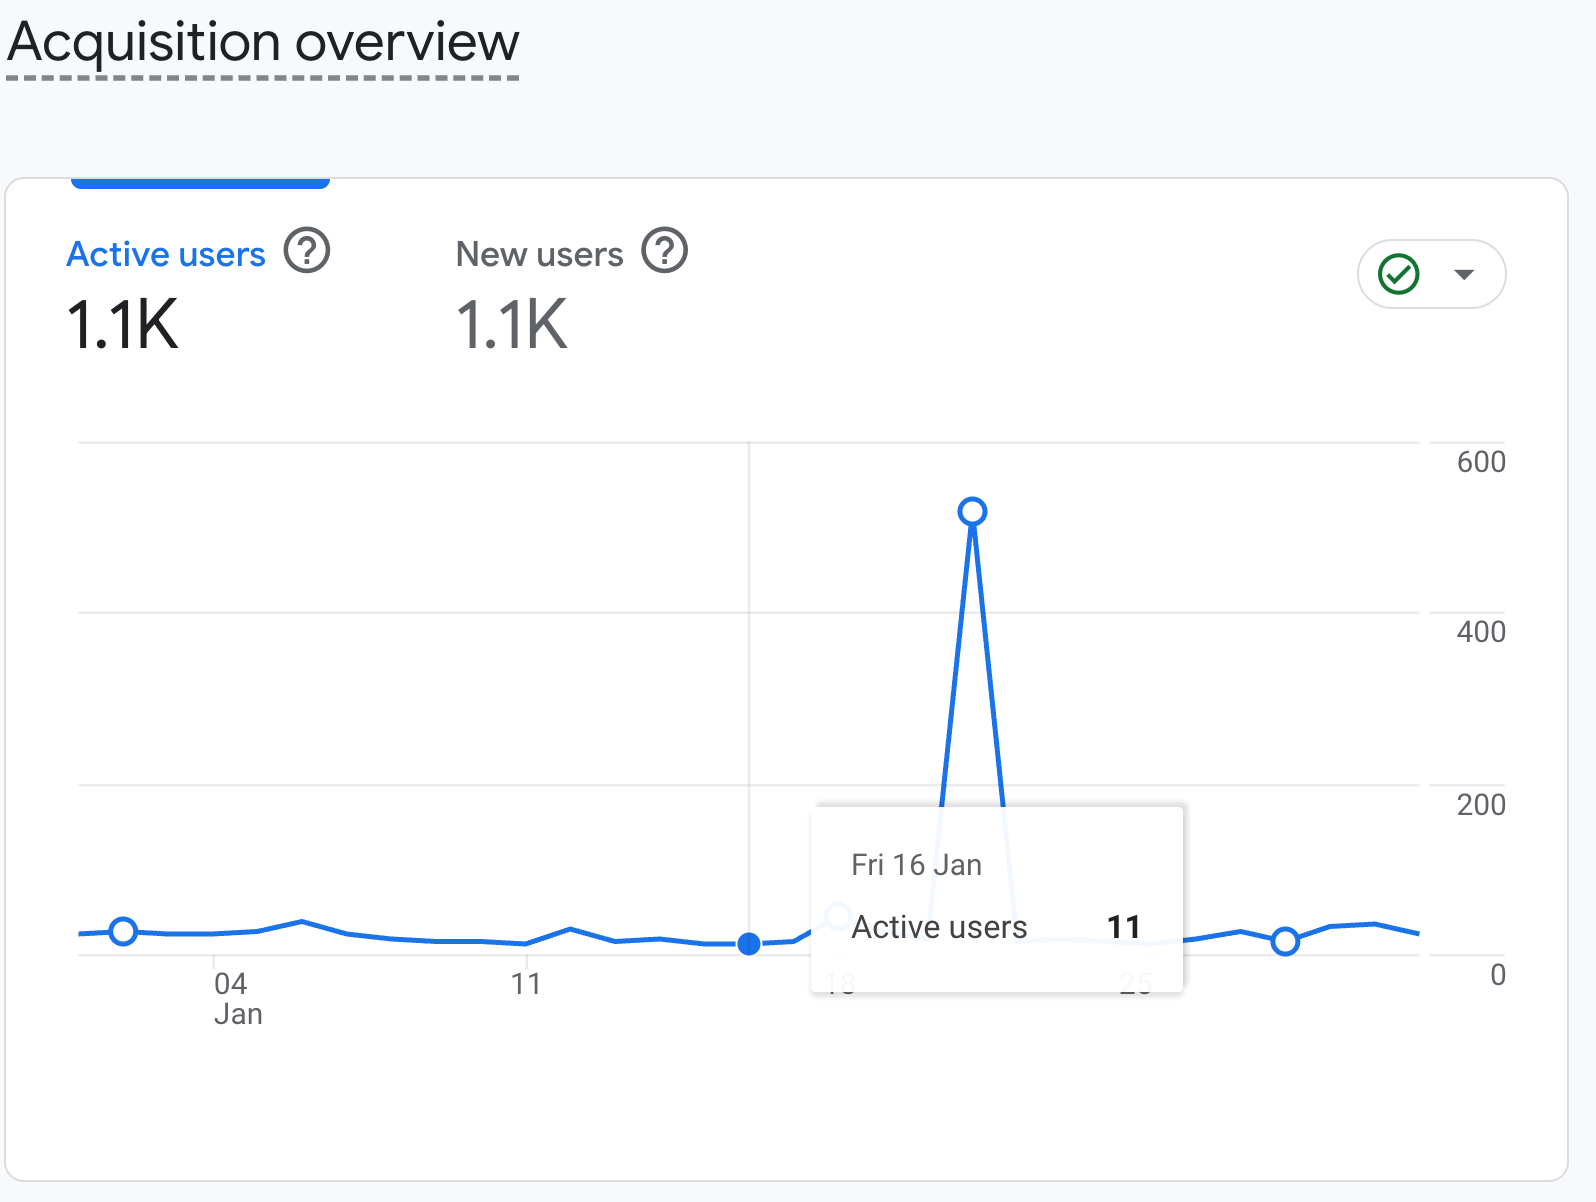Image resolution: width=1596 pixels, height=1202 pixels.
Task: Click the 400 y-axis label
Action: coord(1480,632)
